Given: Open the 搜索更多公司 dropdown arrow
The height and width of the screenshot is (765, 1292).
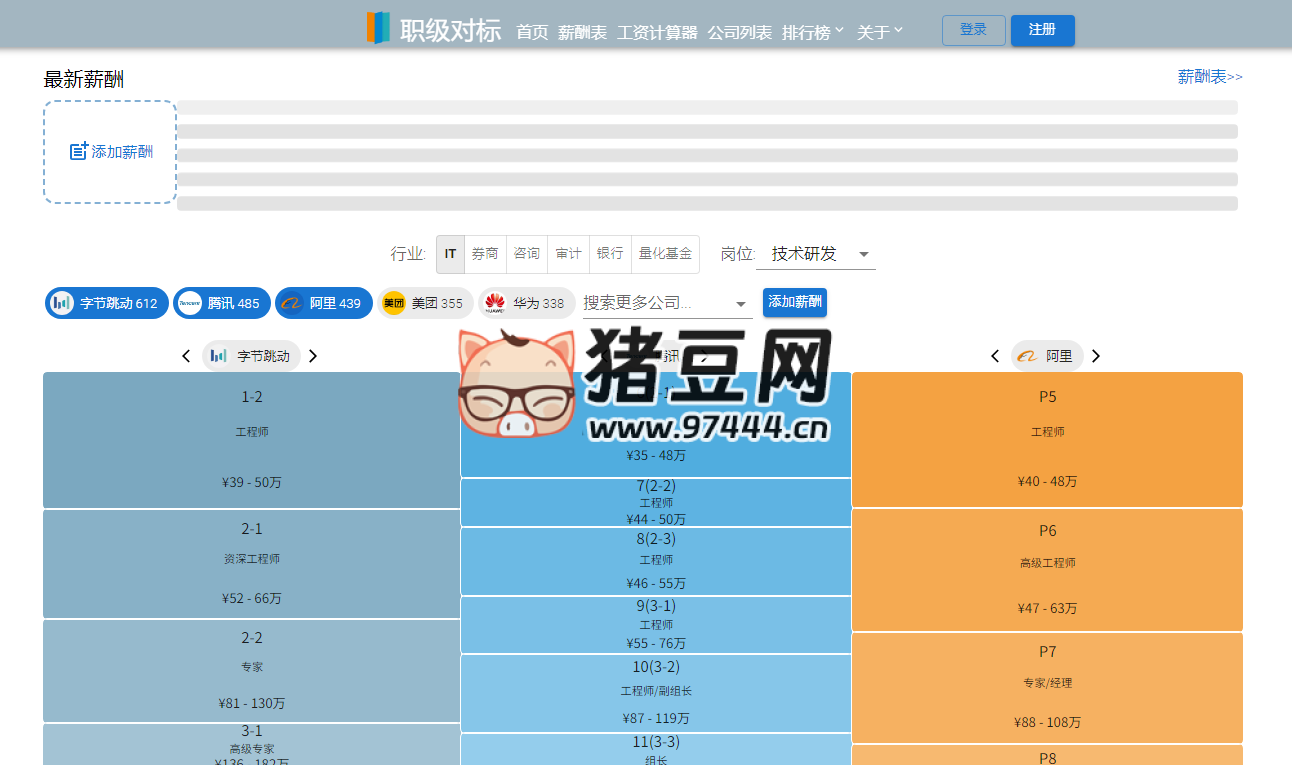Looking at the screenshot, I should coord(741,302).
